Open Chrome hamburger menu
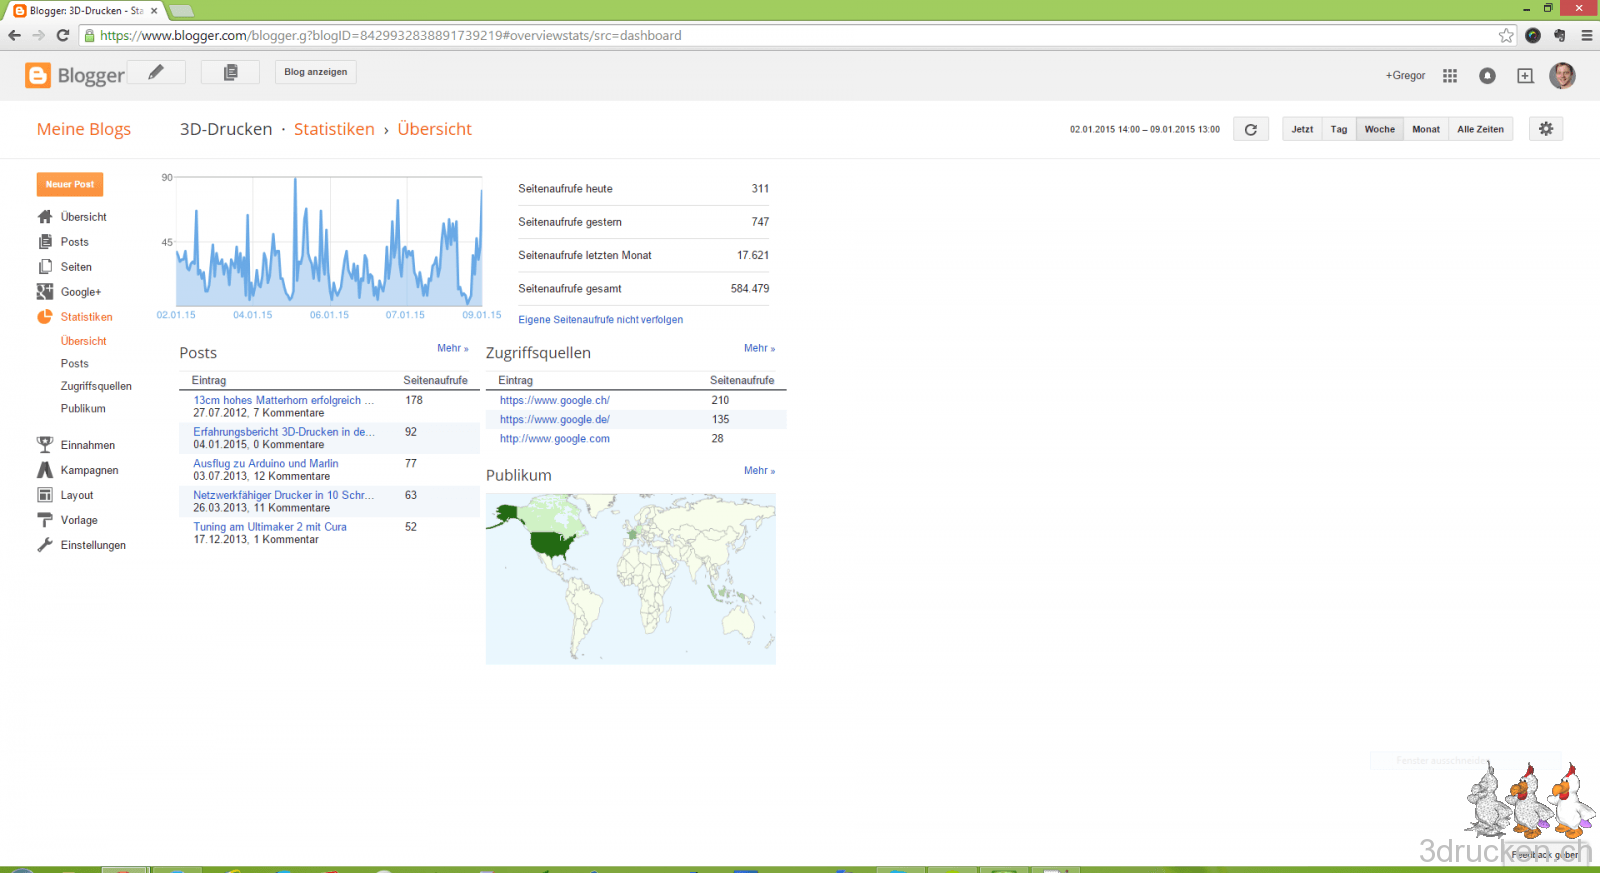Screen dimensions: 1600x873 pos(1586,35)
